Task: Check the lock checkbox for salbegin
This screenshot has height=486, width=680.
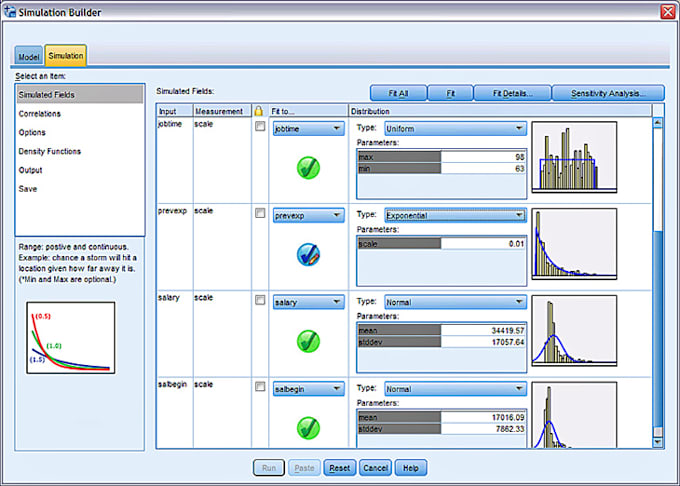Action: click(x=260, y=385)
